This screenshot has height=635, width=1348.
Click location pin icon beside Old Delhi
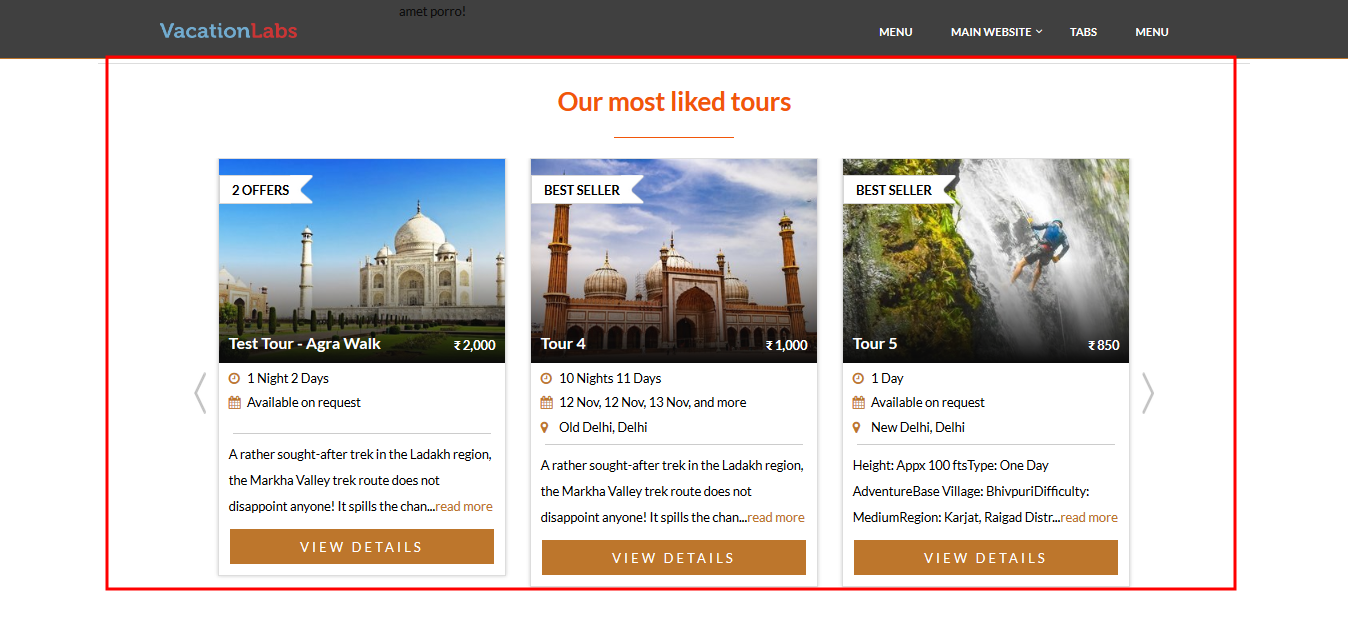[545, 428]
